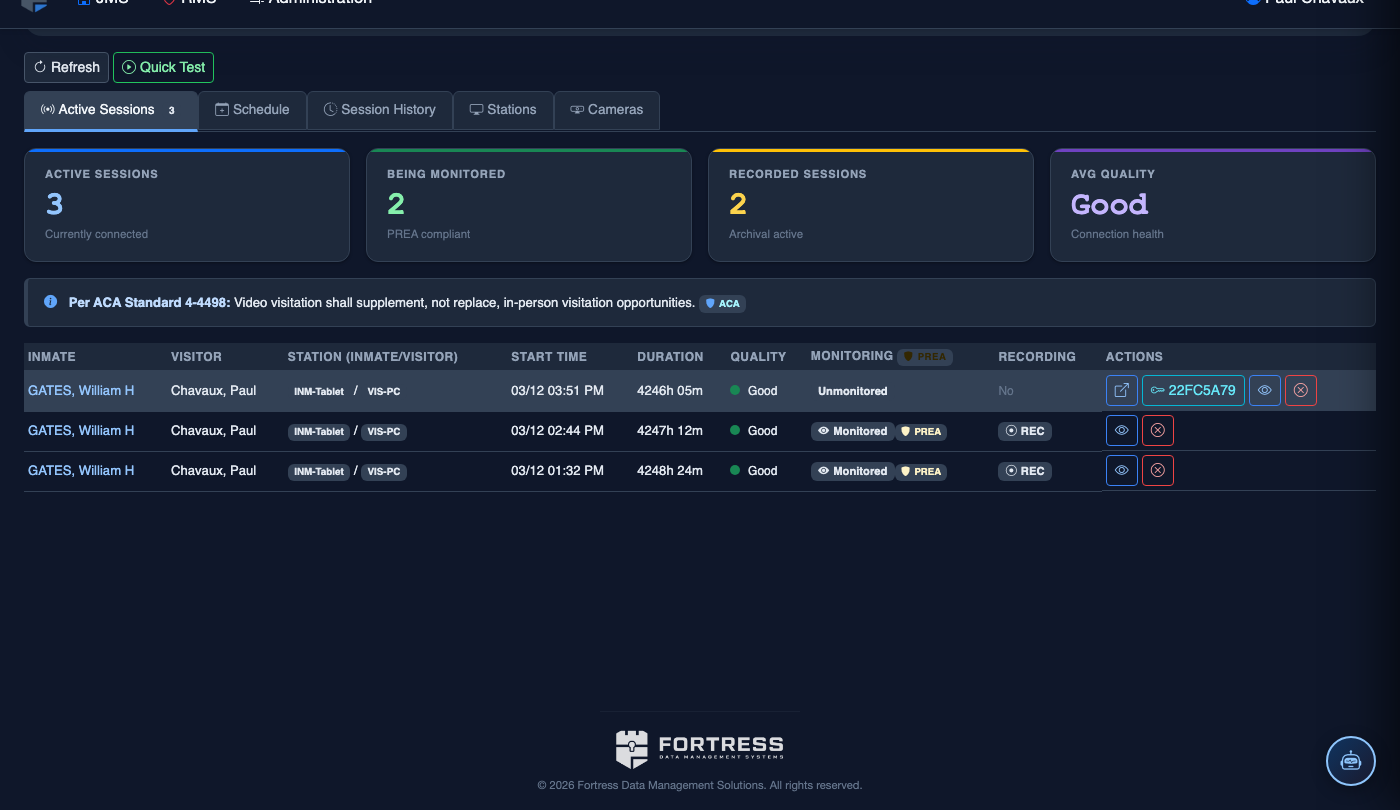
Task: End the 01:32 PM session with the red X
Action: tap(1158, 470)
